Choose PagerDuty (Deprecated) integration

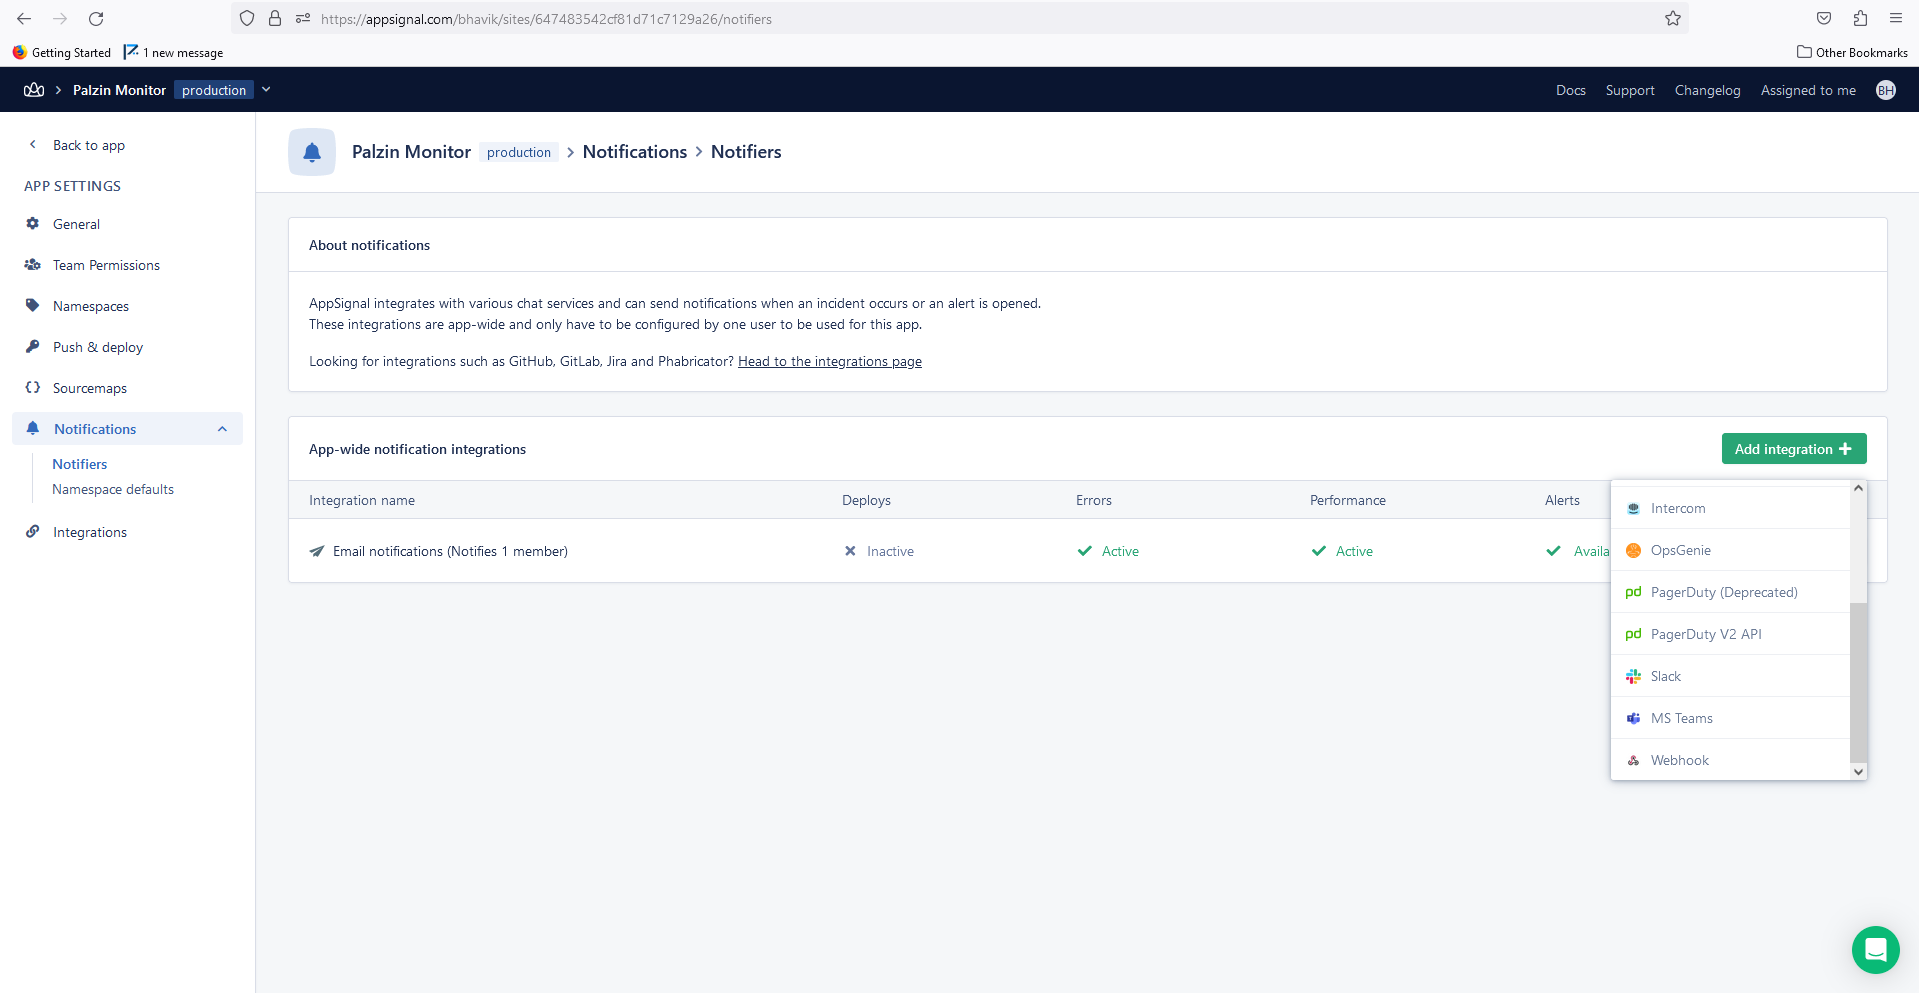point(1730,592)
